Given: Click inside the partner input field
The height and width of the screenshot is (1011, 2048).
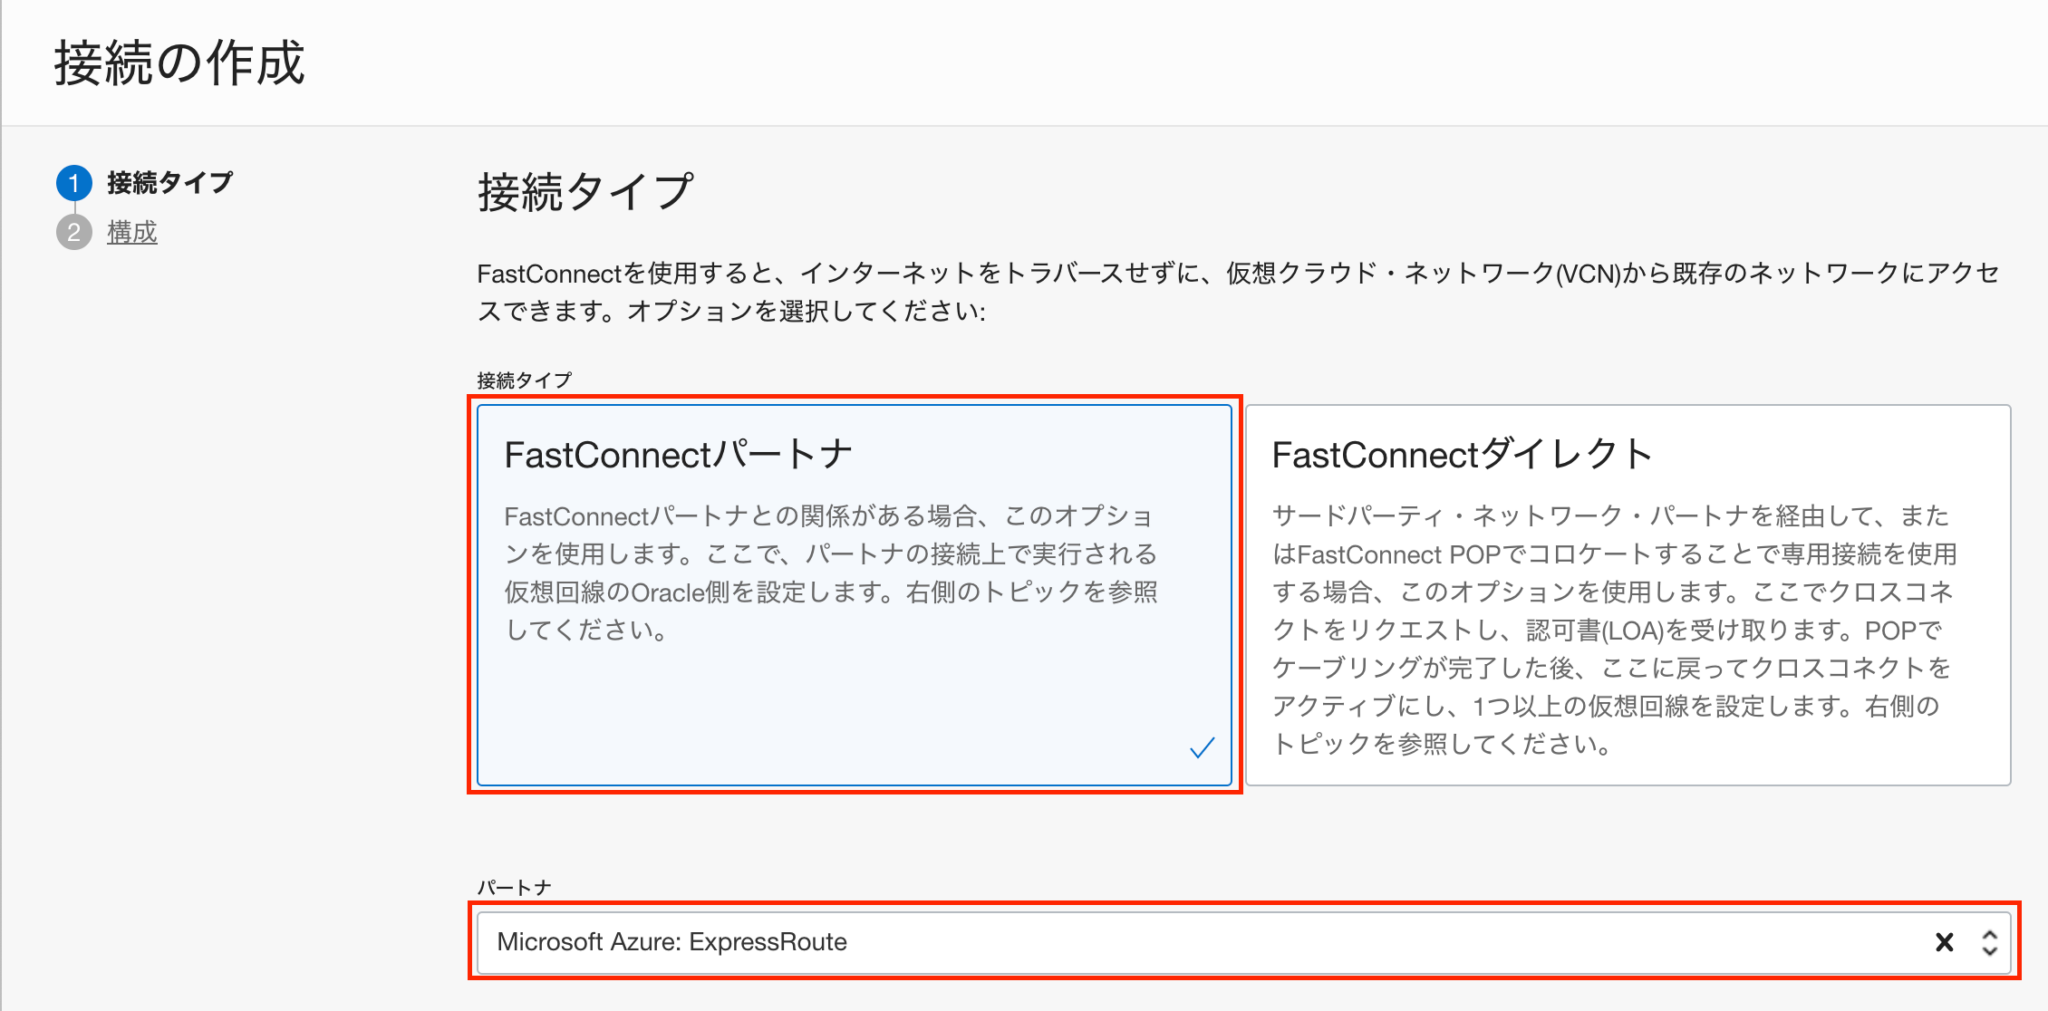Looking at the screenshot, I should [1100, 941].
